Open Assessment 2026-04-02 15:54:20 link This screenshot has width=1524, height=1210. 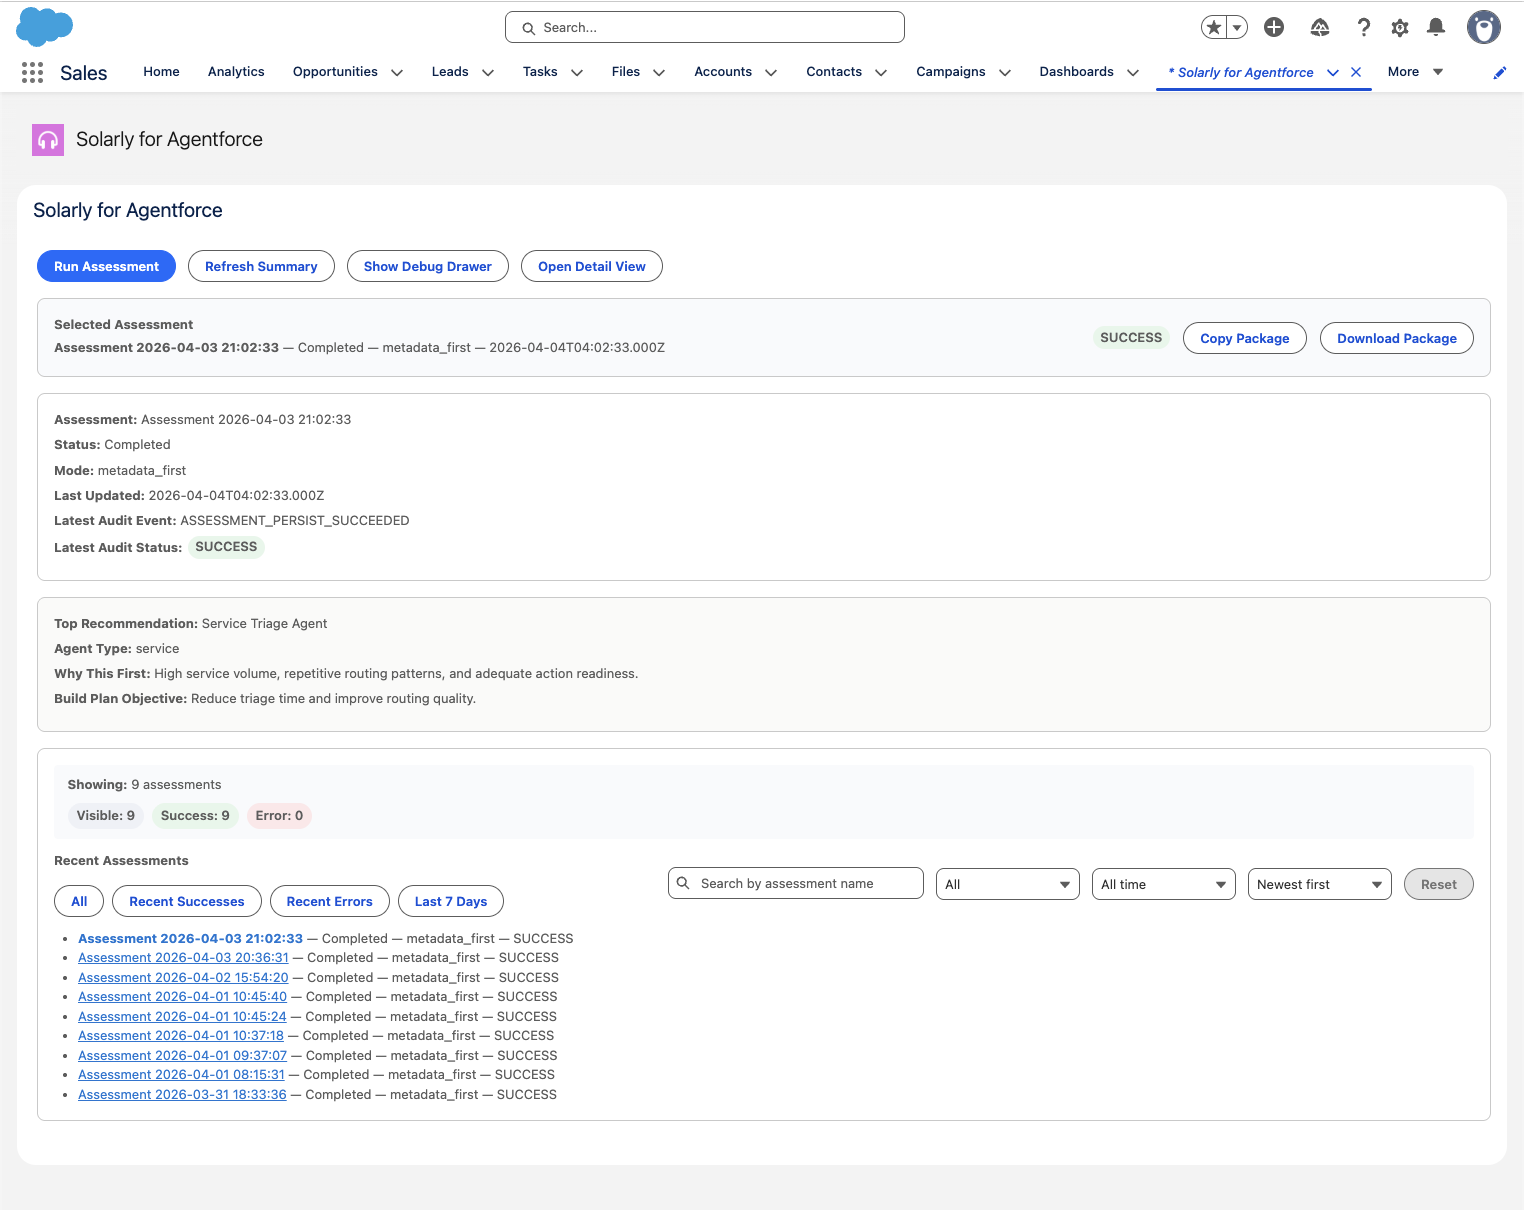(183, 978)
